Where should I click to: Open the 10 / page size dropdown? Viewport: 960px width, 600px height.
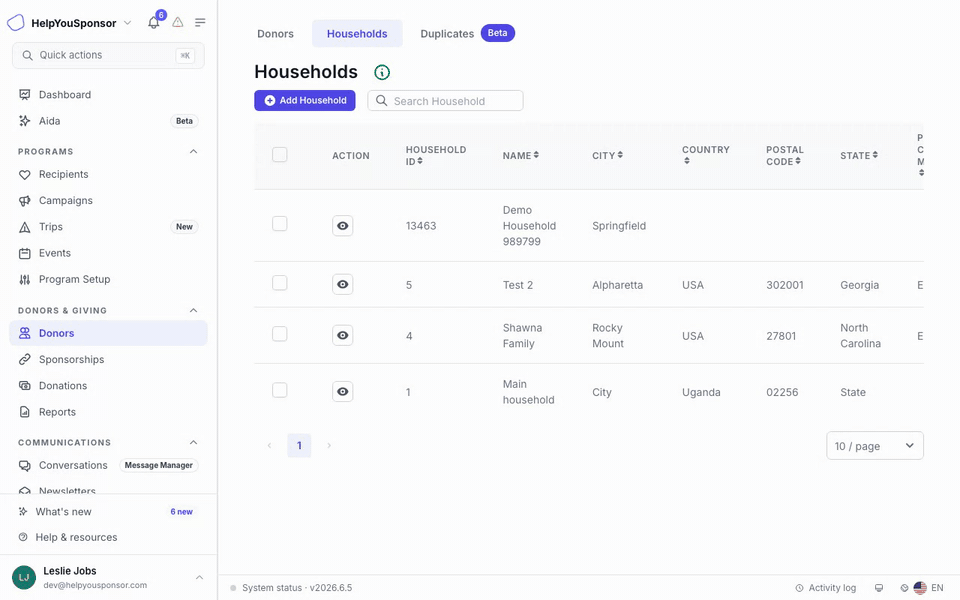click(875, 446)
